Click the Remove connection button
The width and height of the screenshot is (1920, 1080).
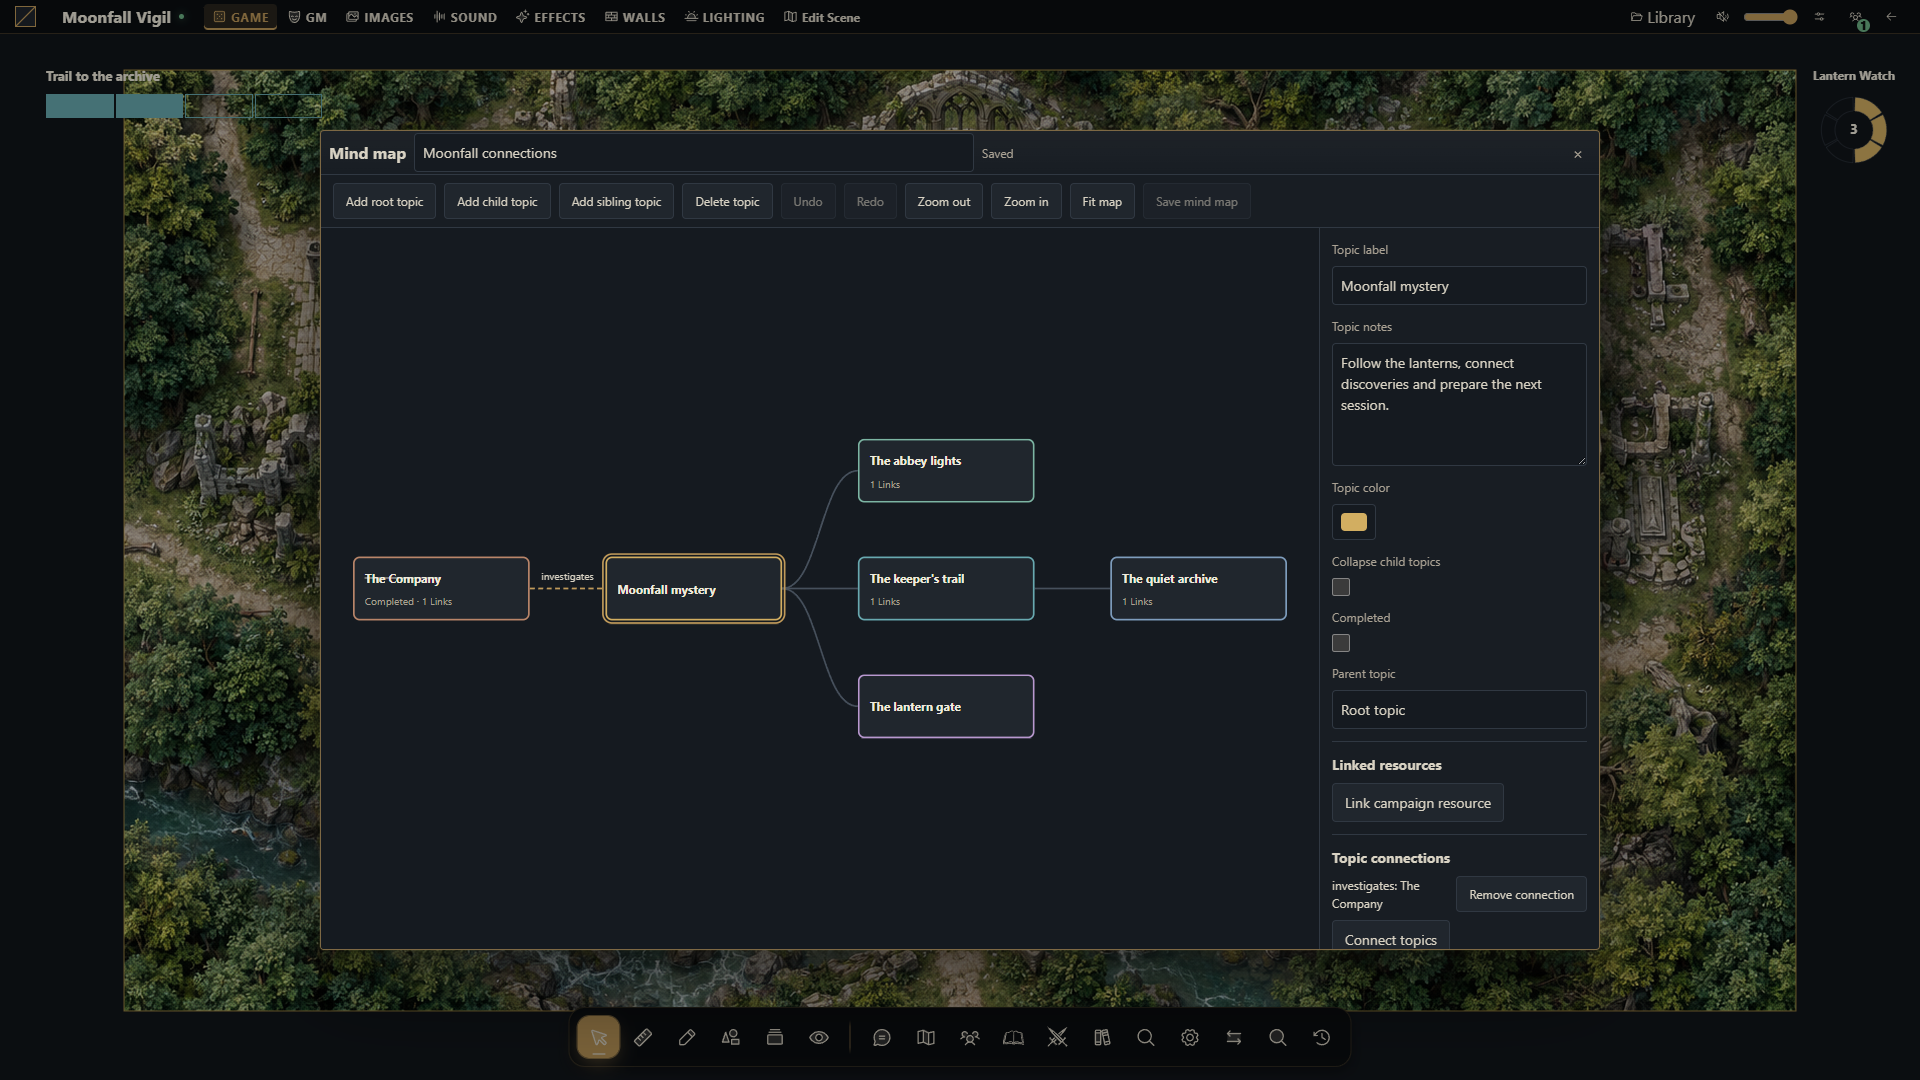pyautogui.click(x=1521, y=895)
